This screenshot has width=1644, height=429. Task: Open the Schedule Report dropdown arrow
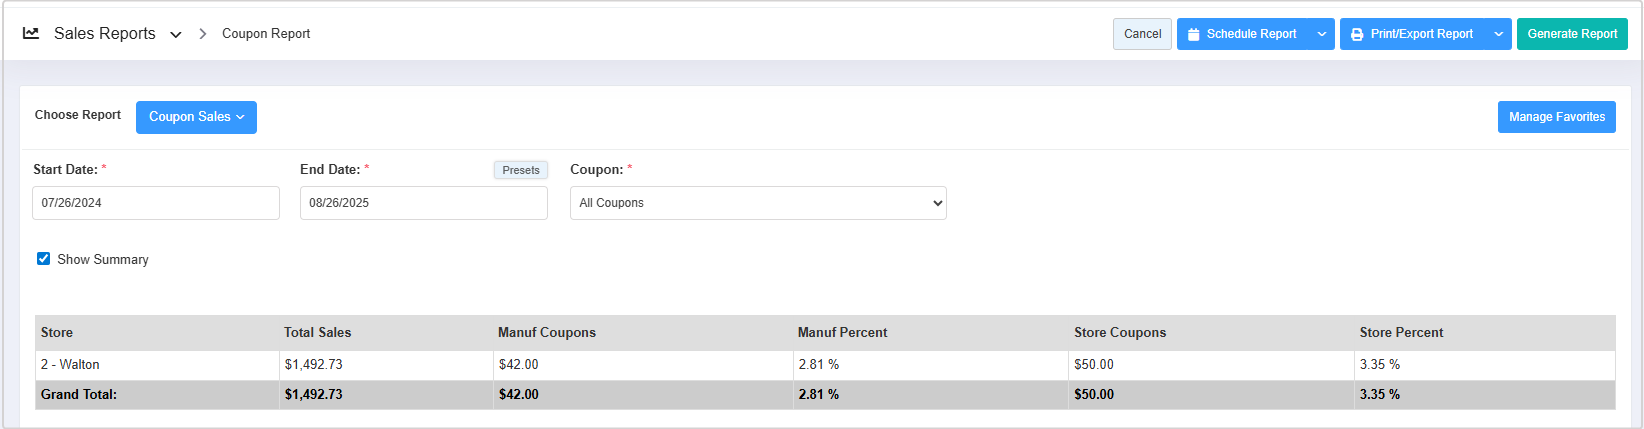1322,34
